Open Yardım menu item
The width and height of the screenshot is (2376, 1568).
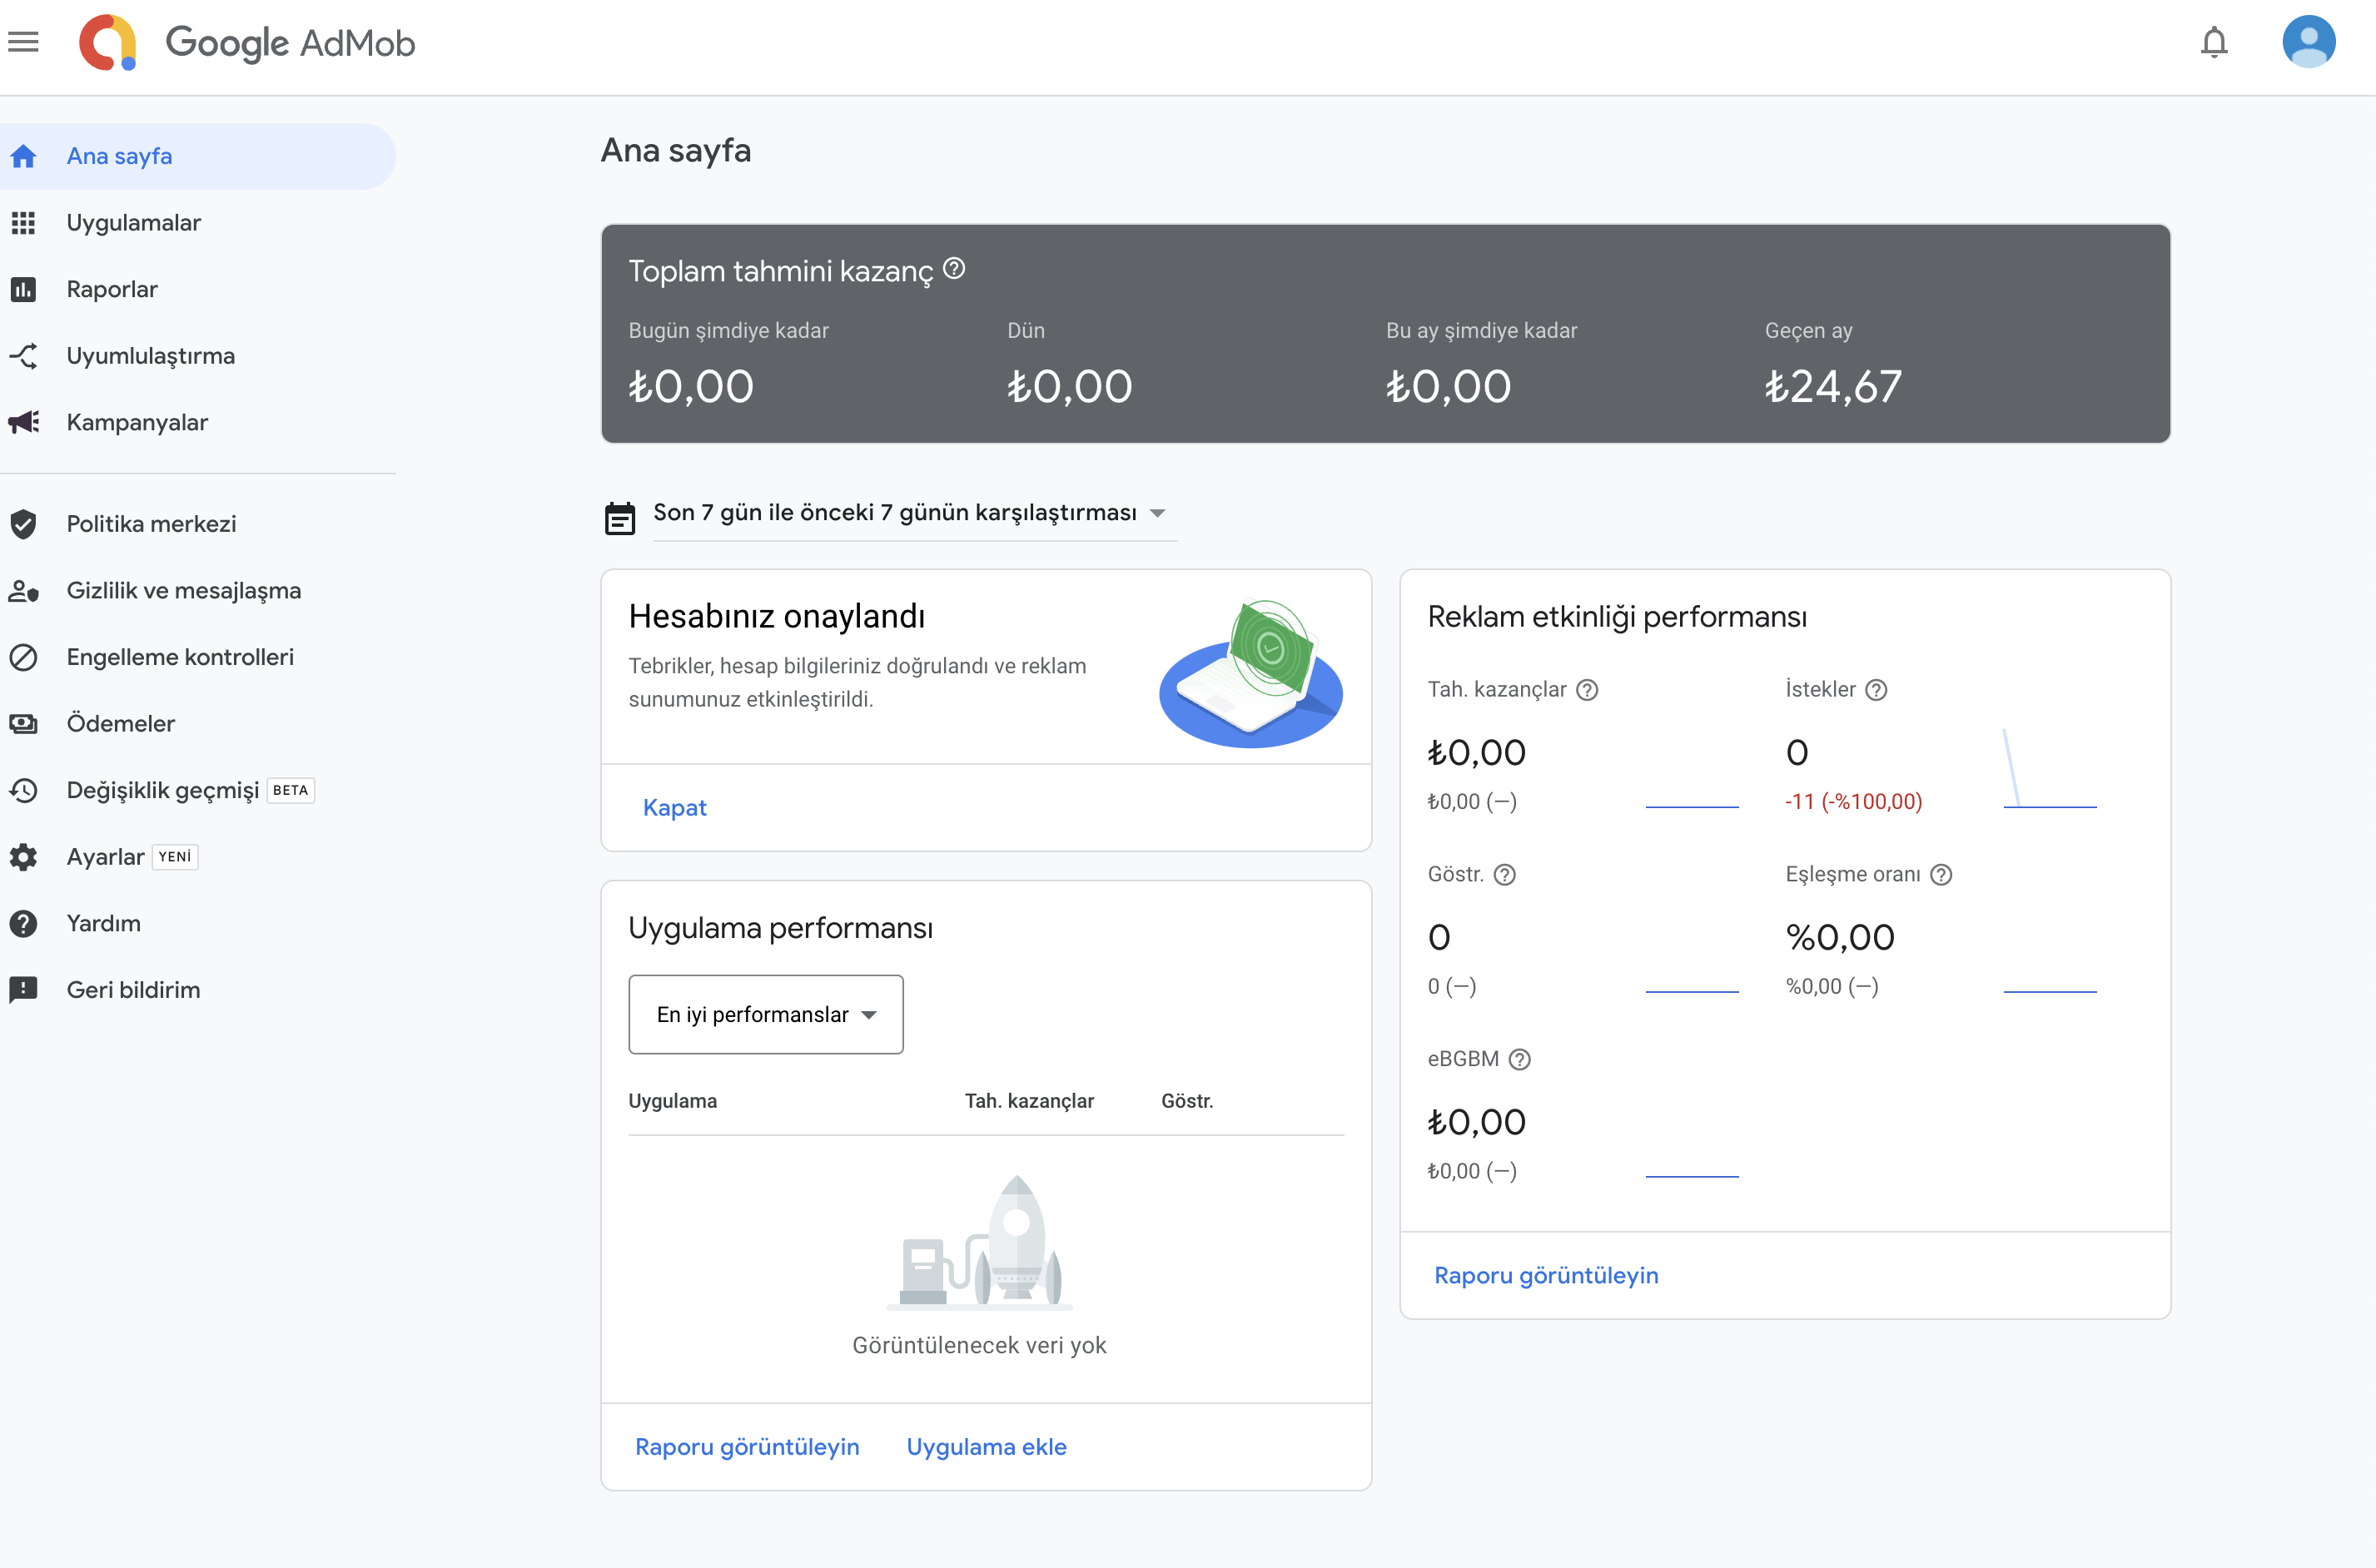click(x=198, y=923)
